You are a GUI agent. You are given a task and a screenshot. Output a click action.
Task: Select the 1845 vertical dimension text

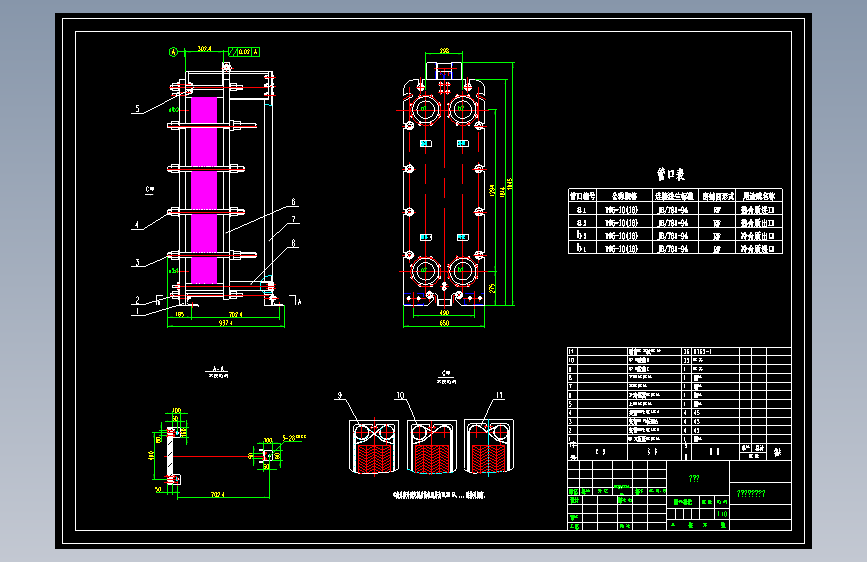pos(510,184)
